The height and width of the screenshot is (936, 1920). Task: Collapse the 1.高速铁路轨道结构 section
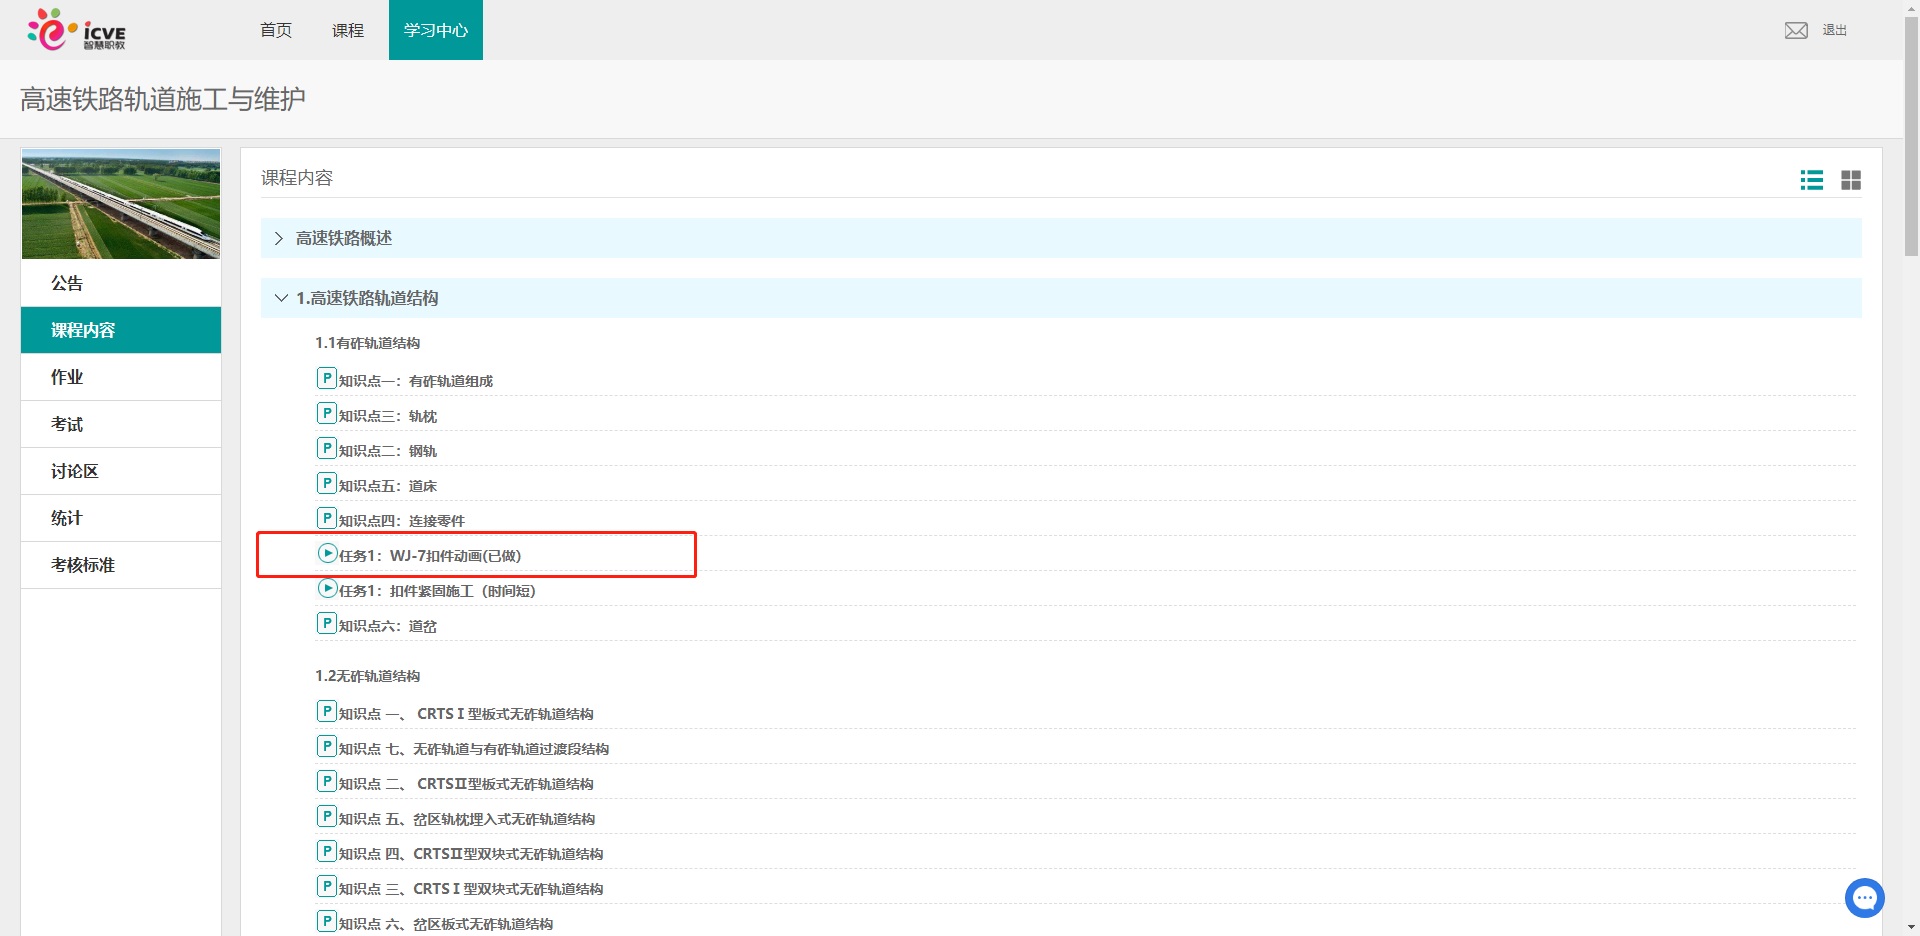click(281, 298)
